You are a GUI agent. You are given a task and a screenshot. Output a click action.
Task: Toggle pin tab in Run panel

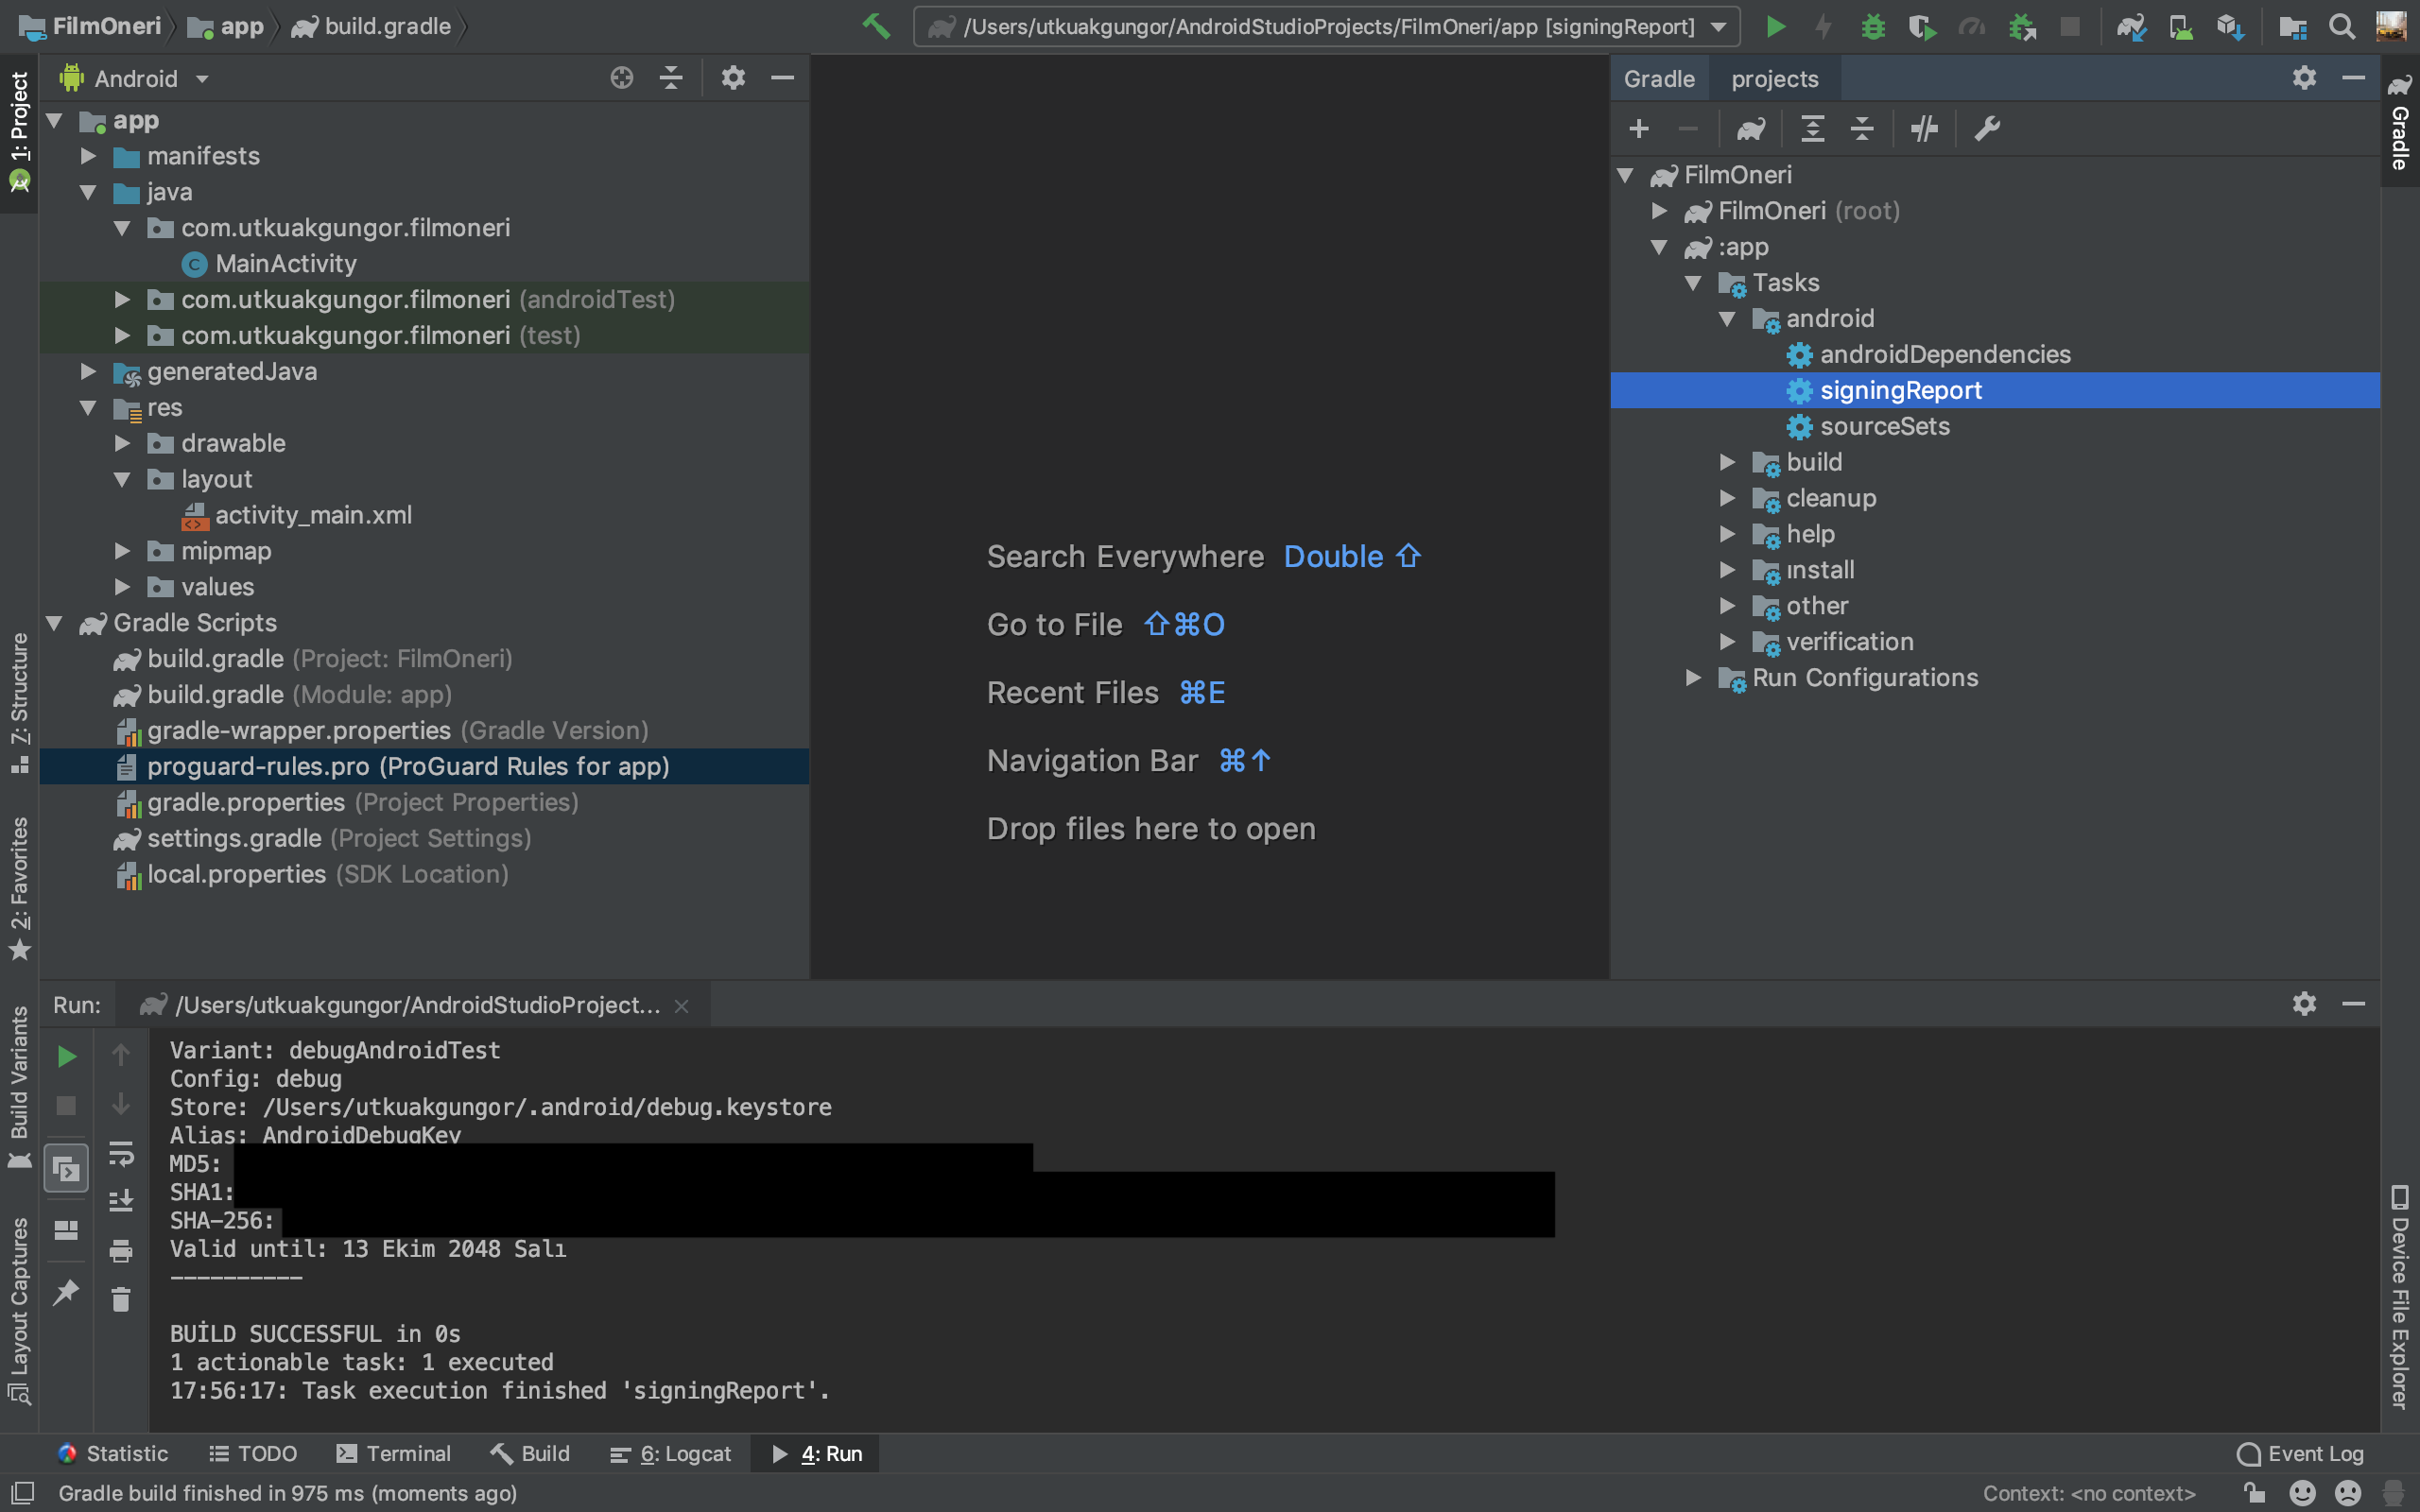pyautogui.click(x=66, y=1292)
